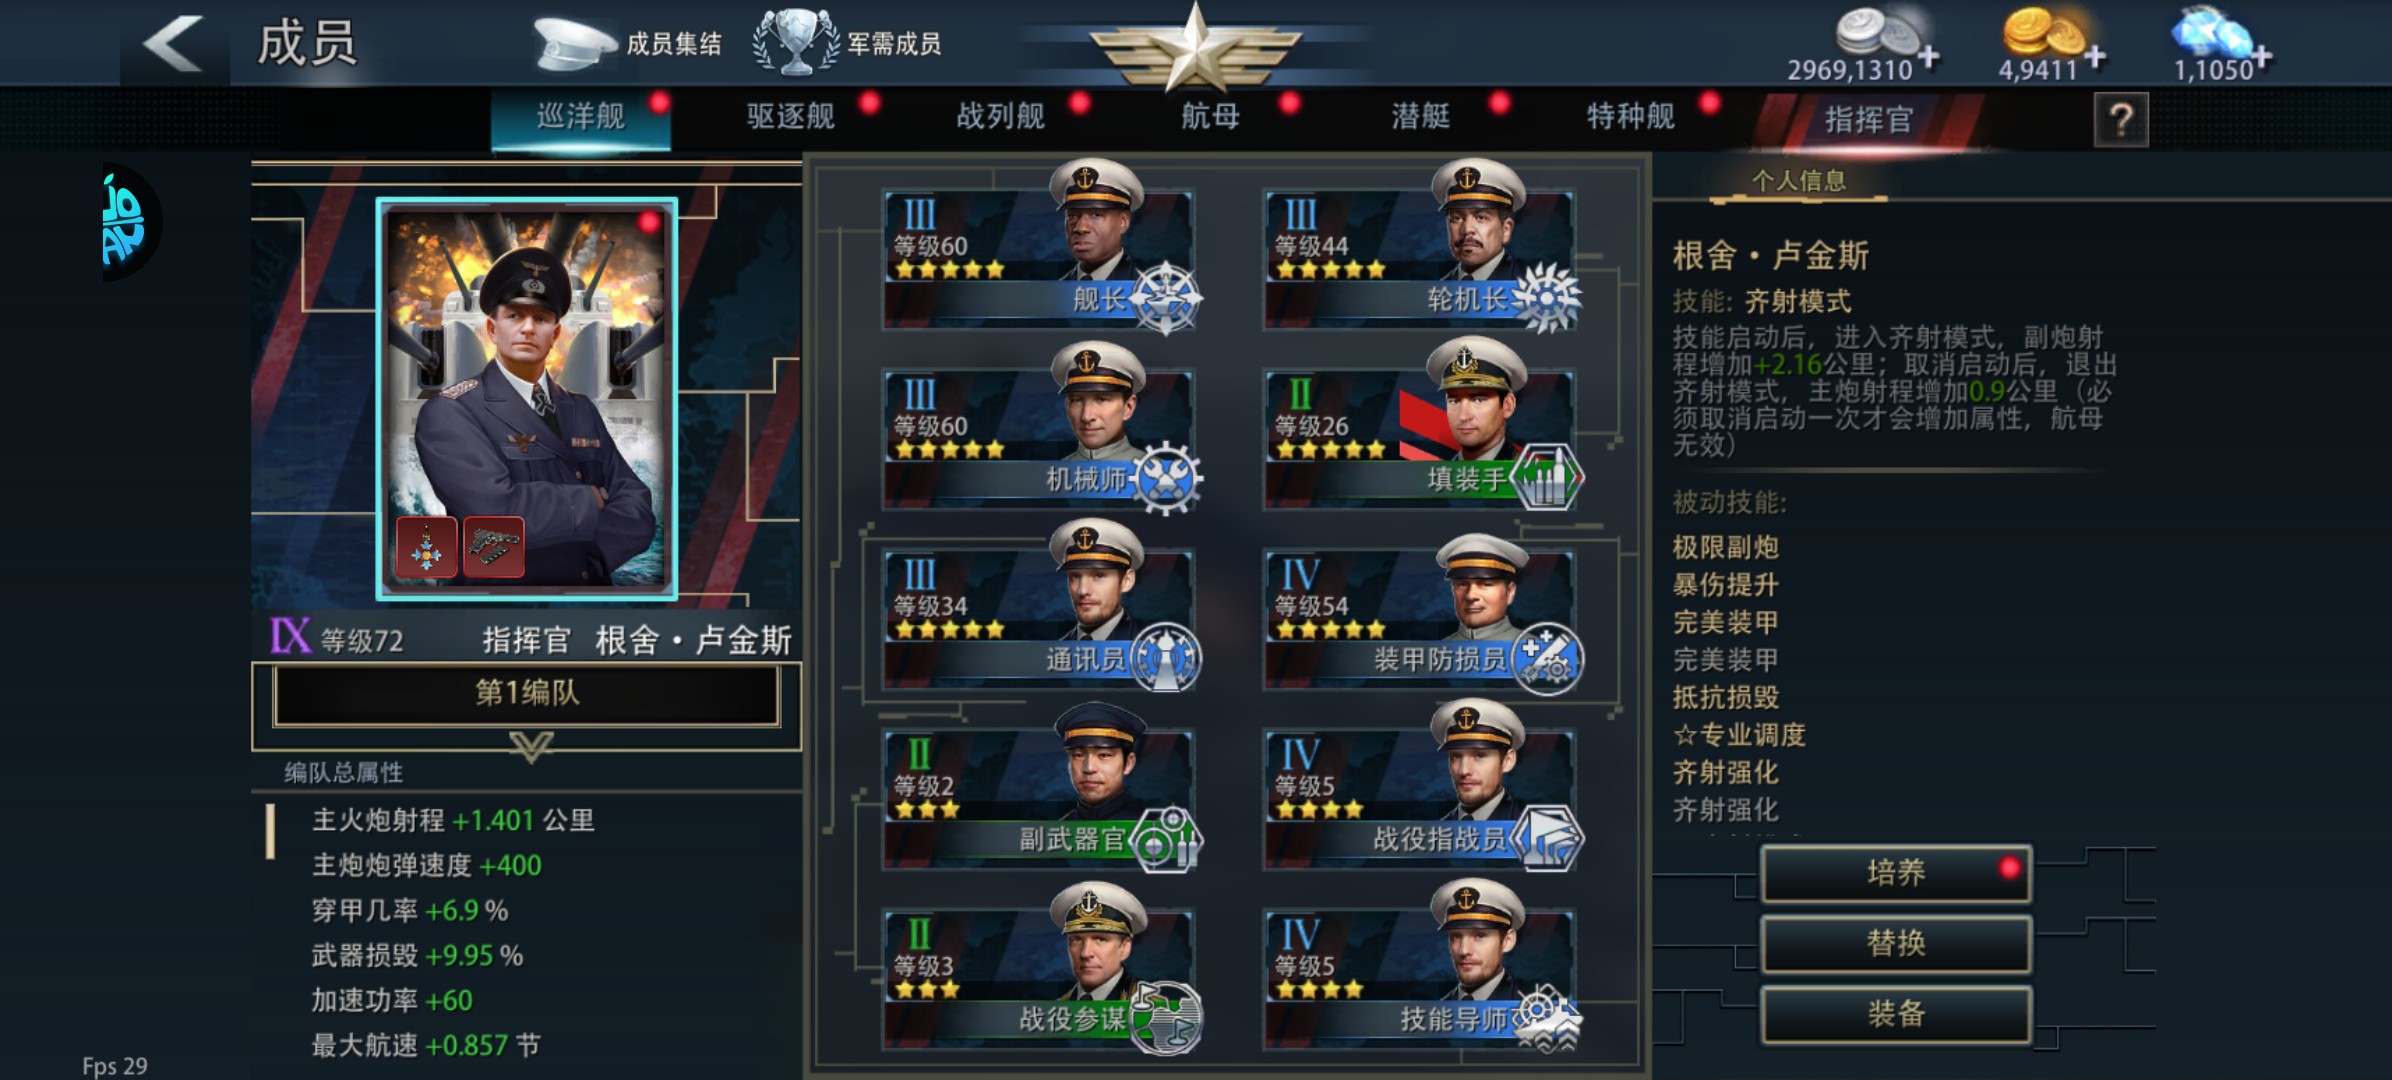Select commander 根舍·卢金斯 portrait card
2392x1080 pixels.
[527, 399]
